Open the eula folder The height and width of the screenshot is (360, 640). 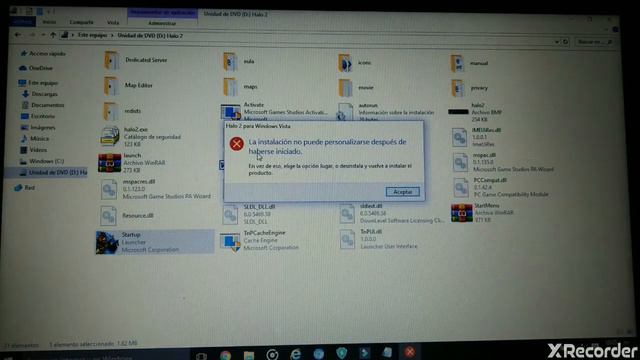(239, 62)
